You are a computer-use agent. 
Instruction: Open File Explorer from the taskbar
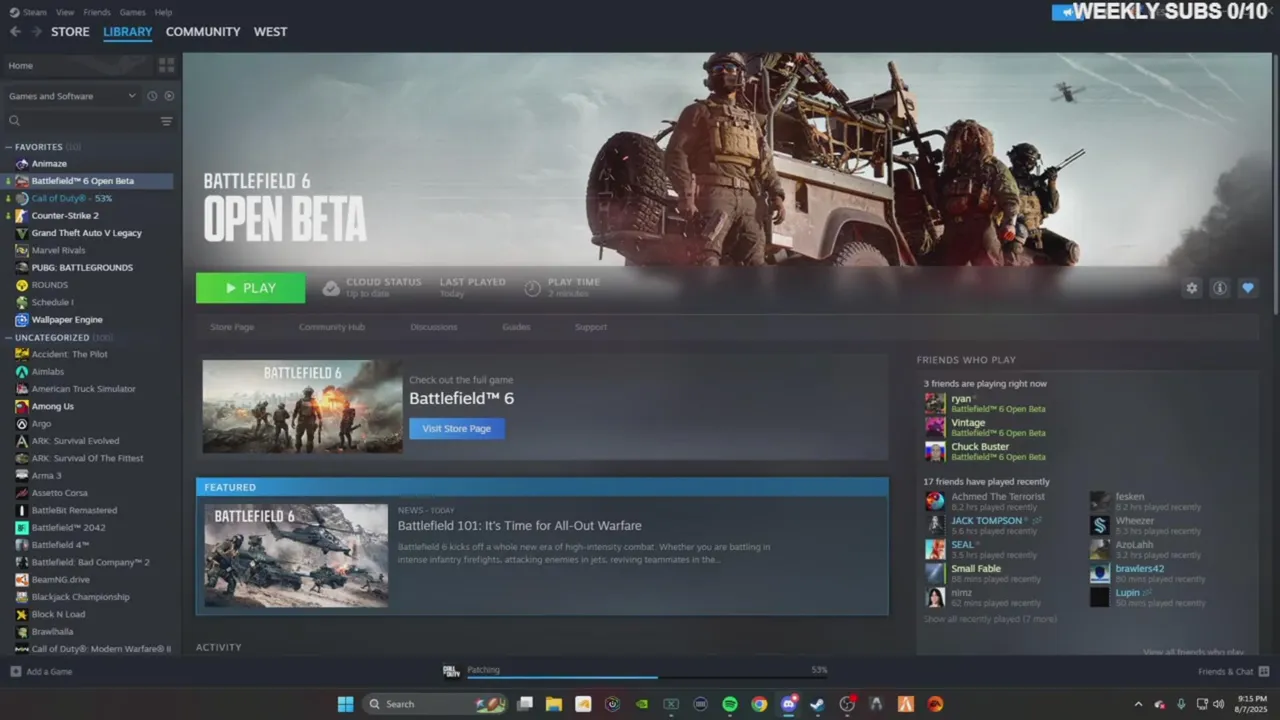click(x=554, y=704)
